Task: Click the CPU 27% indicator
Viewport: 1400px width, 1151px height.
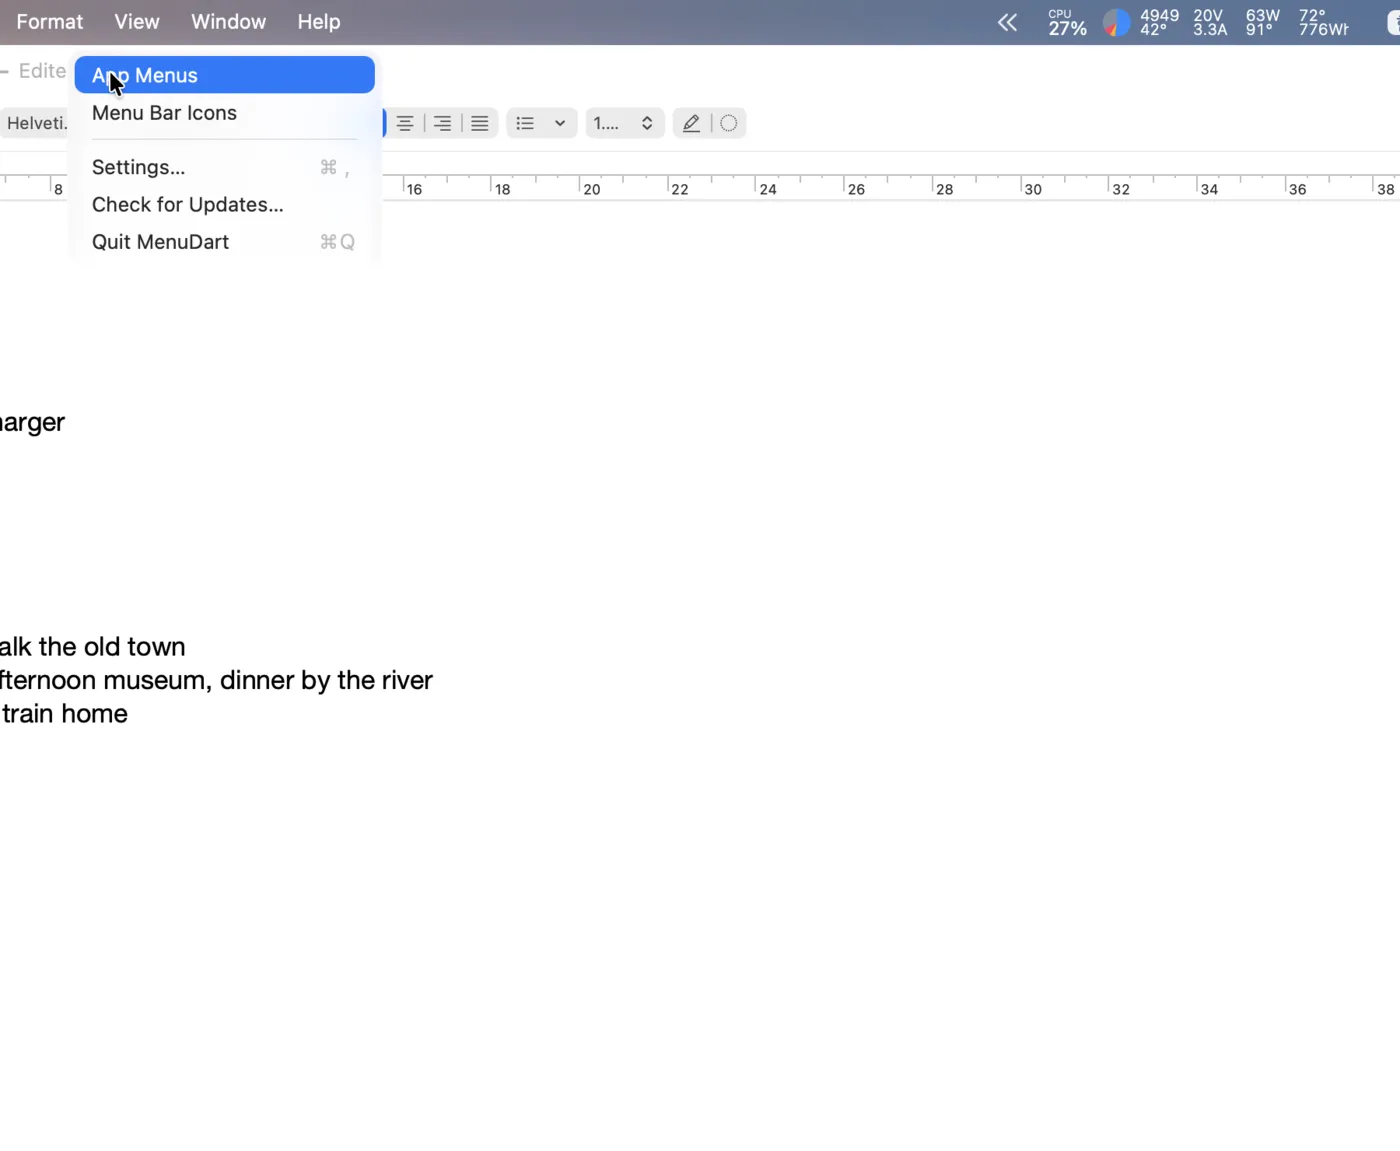Action: pyautogui.click(x=1067, y=22)
